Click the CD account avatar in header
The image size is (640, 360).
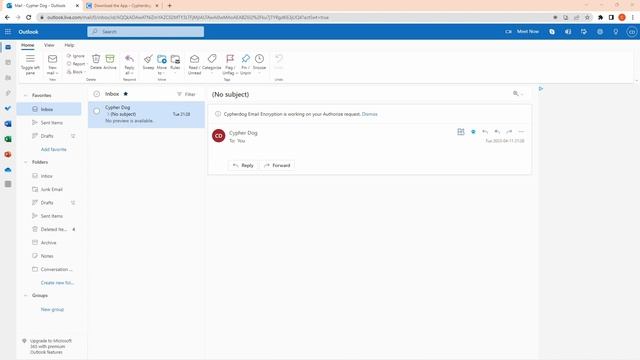click(x=631, y=32)
